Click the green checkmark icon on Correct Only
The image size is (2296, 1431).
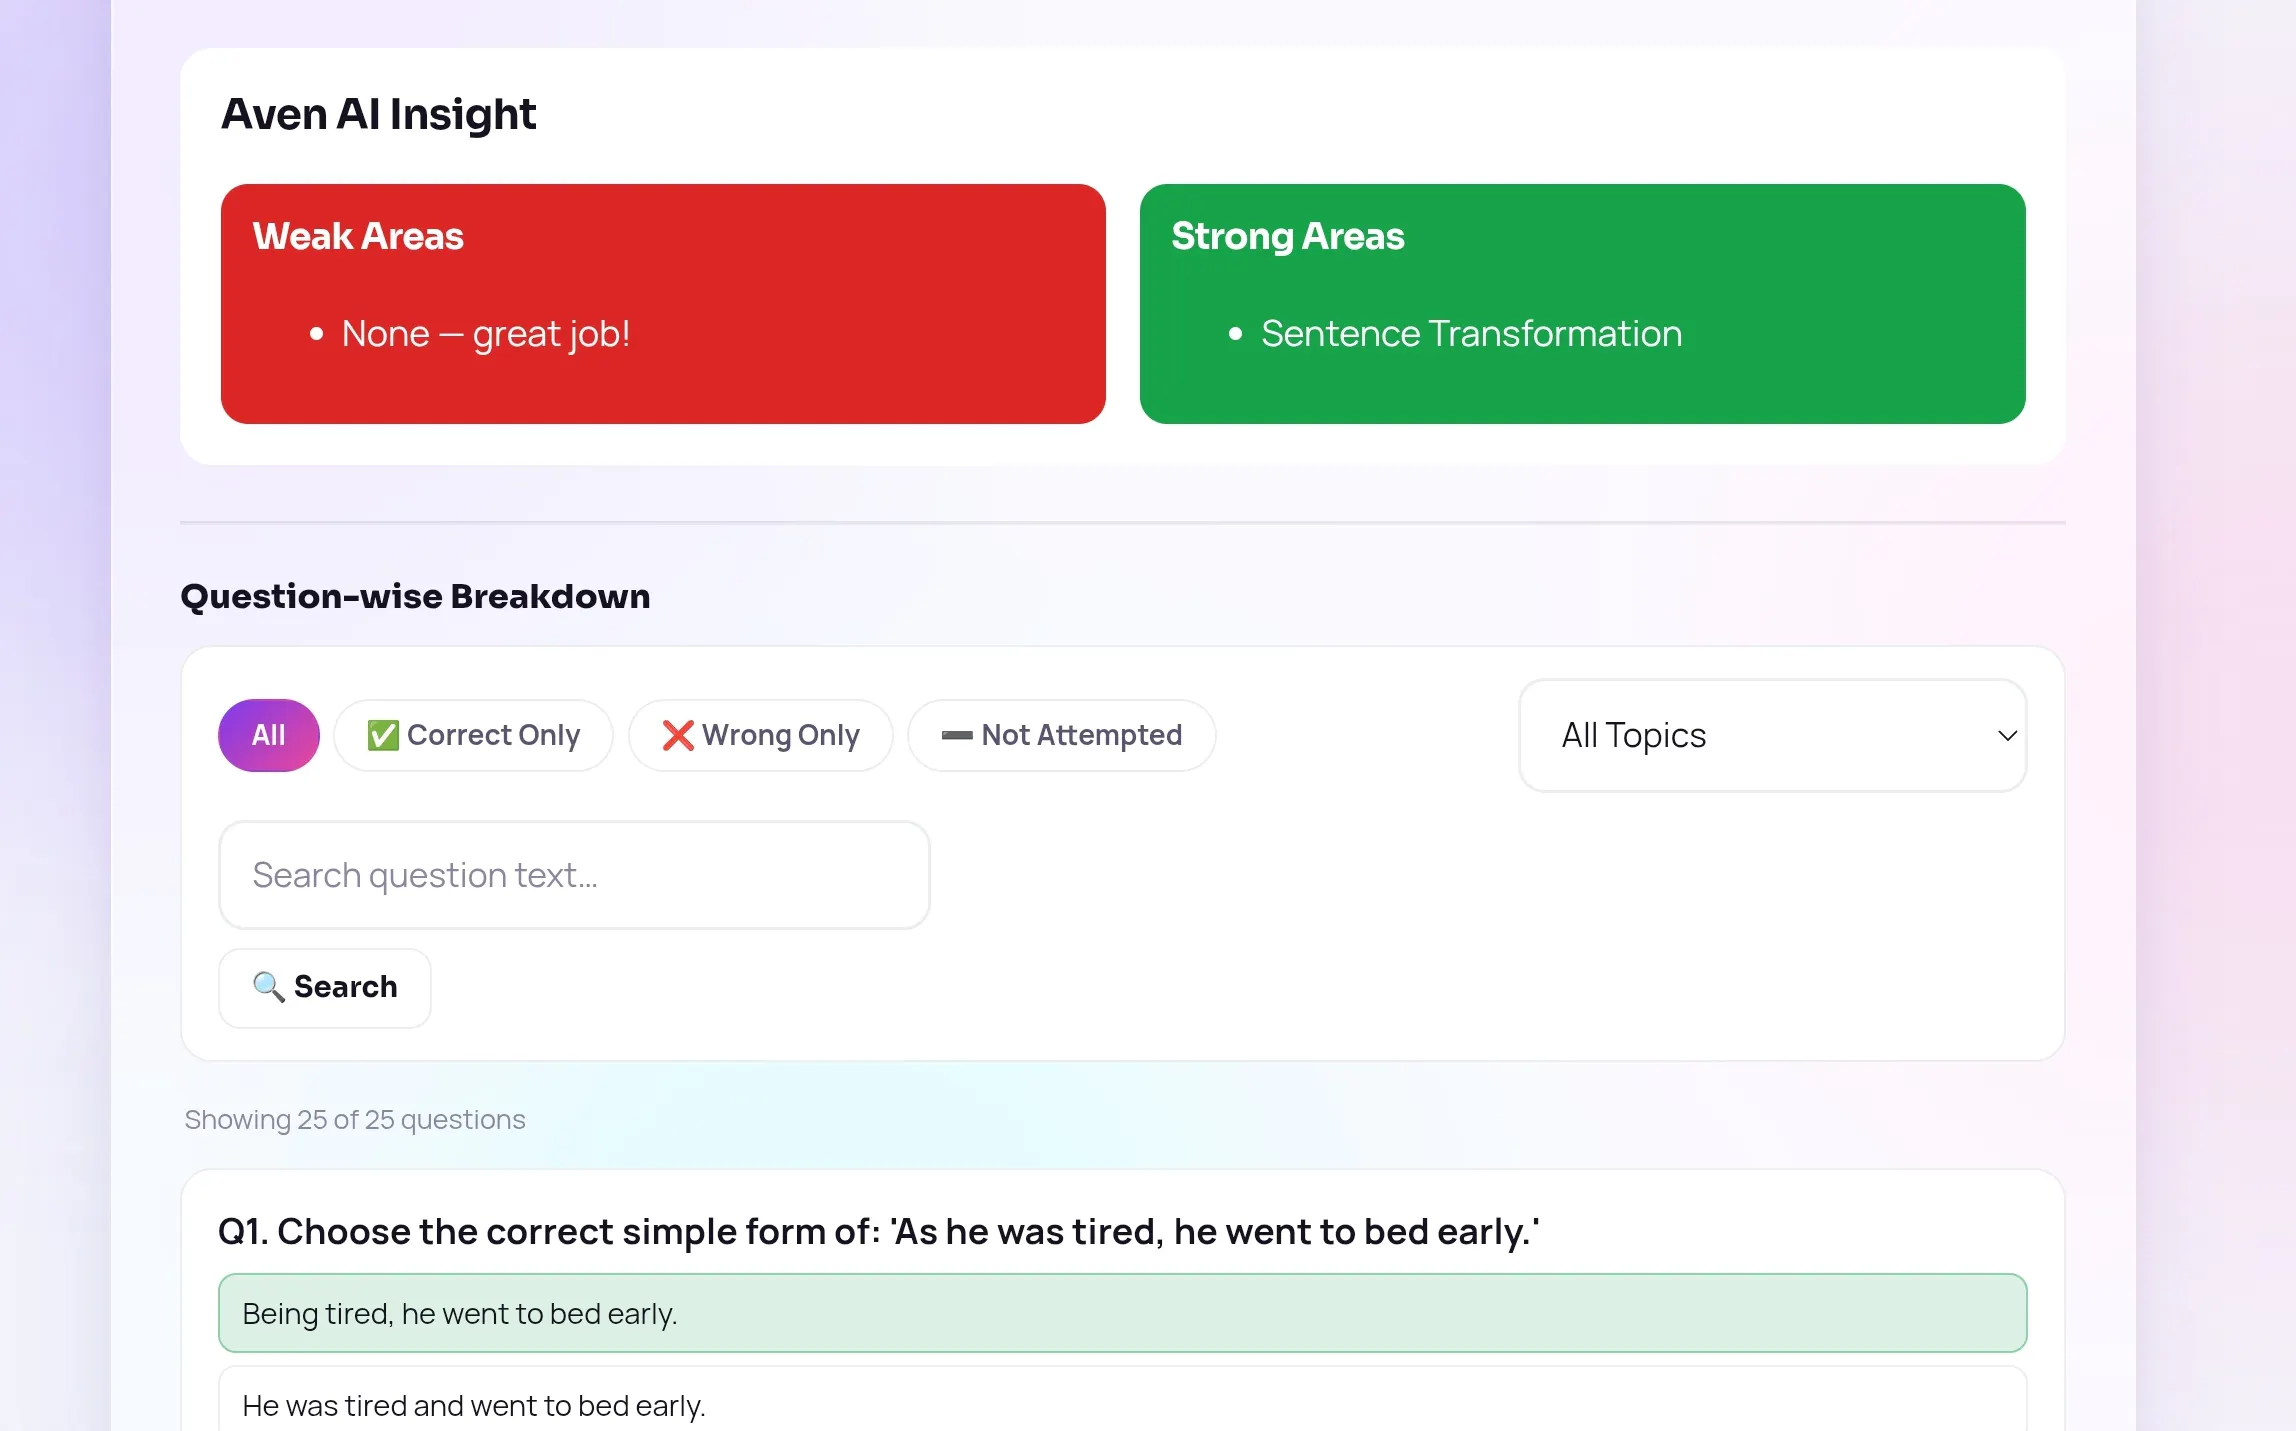pos(383,735)
